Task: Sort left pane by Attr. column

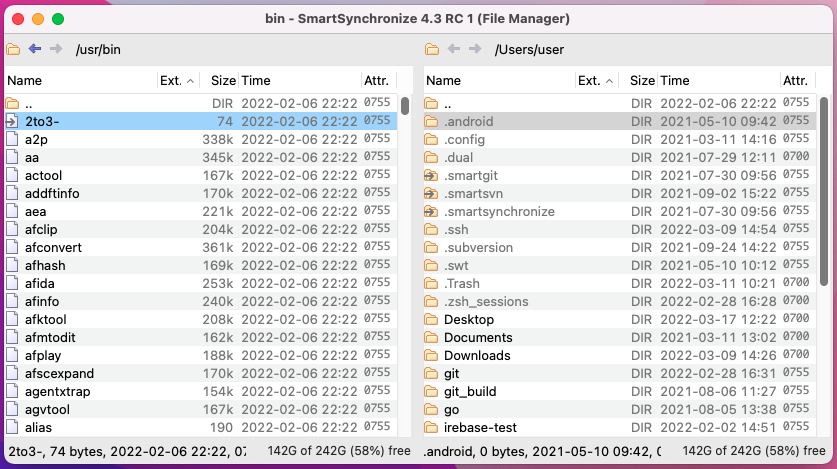Action: [x=378, y=81]
